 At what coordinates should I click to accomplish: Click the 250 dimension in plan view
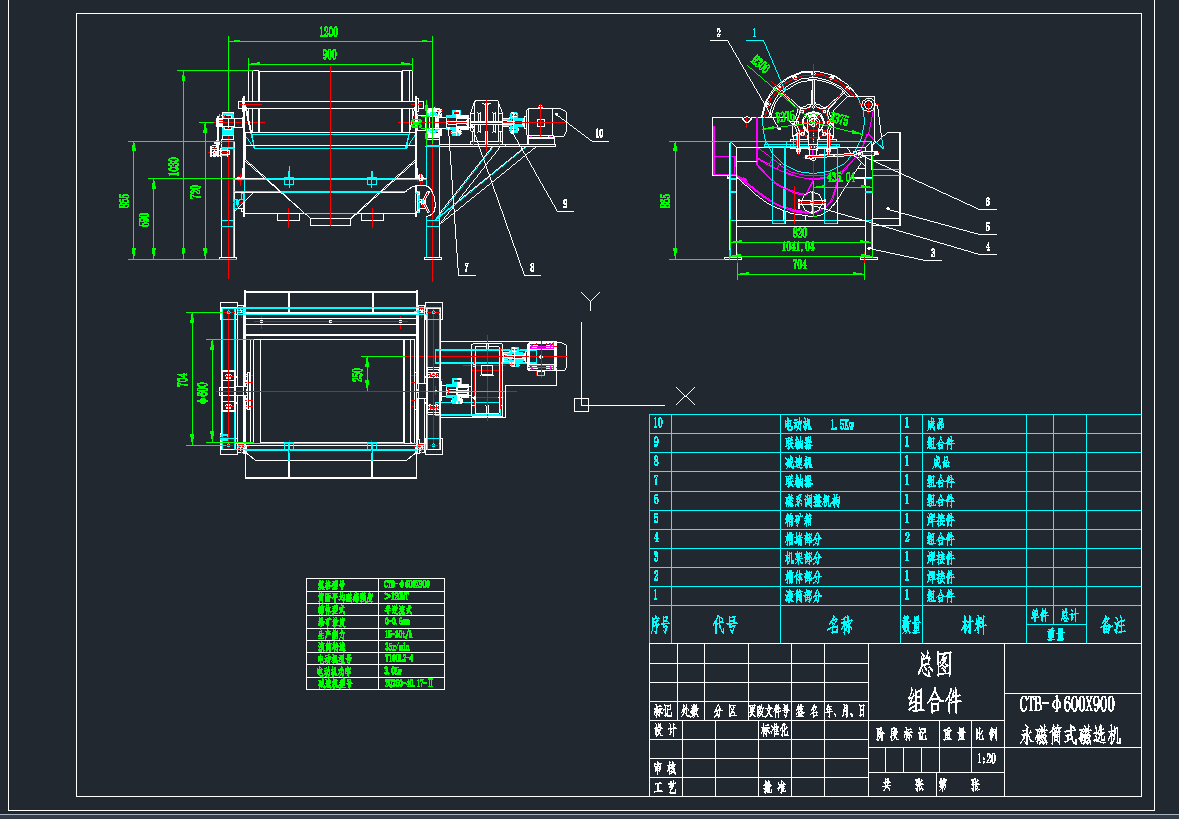[x=357, y=374]
